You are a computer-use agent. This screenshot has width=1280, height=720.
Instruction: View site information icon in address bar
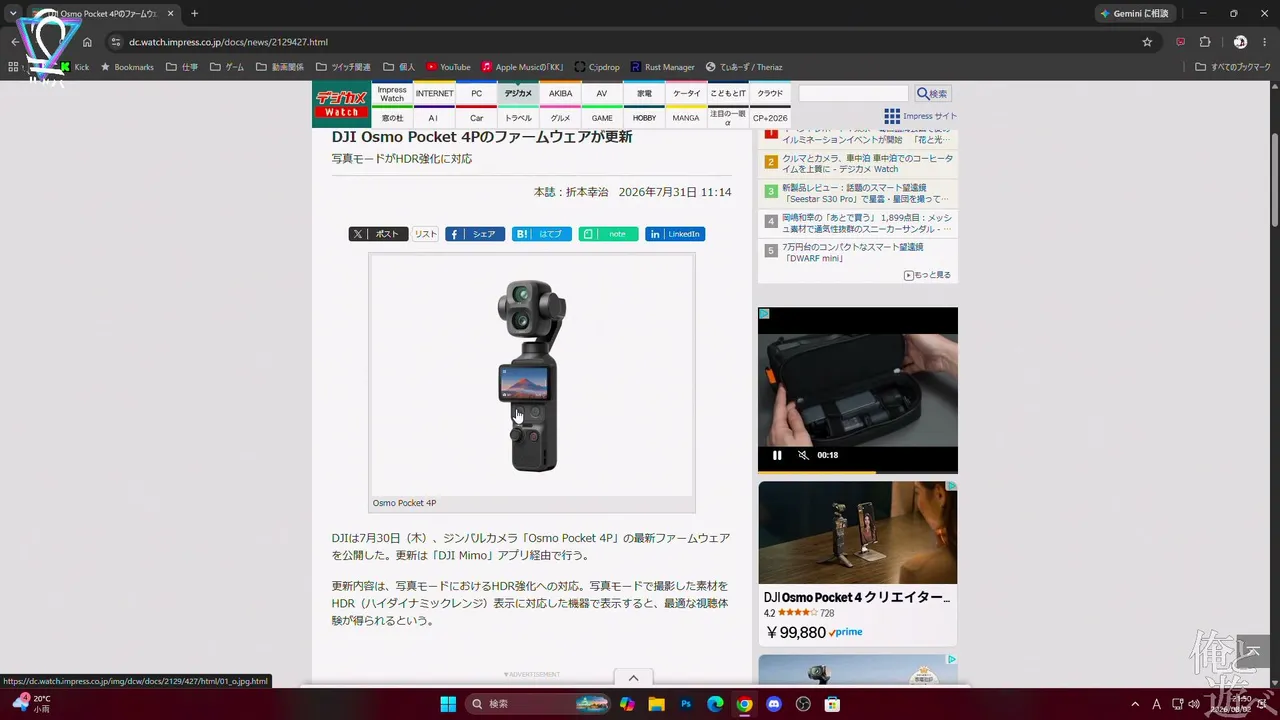coord(115,42)
